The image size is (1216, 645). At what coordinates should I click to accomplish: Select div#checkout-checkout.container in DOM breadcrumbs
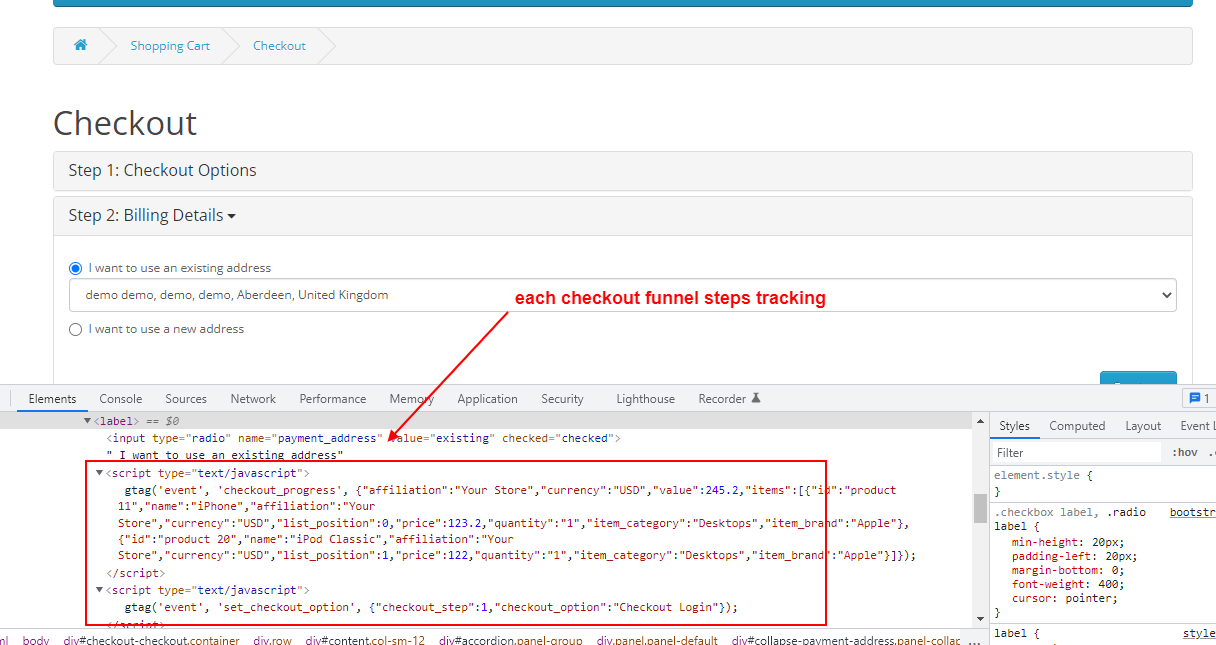click(x=151, y=640)
